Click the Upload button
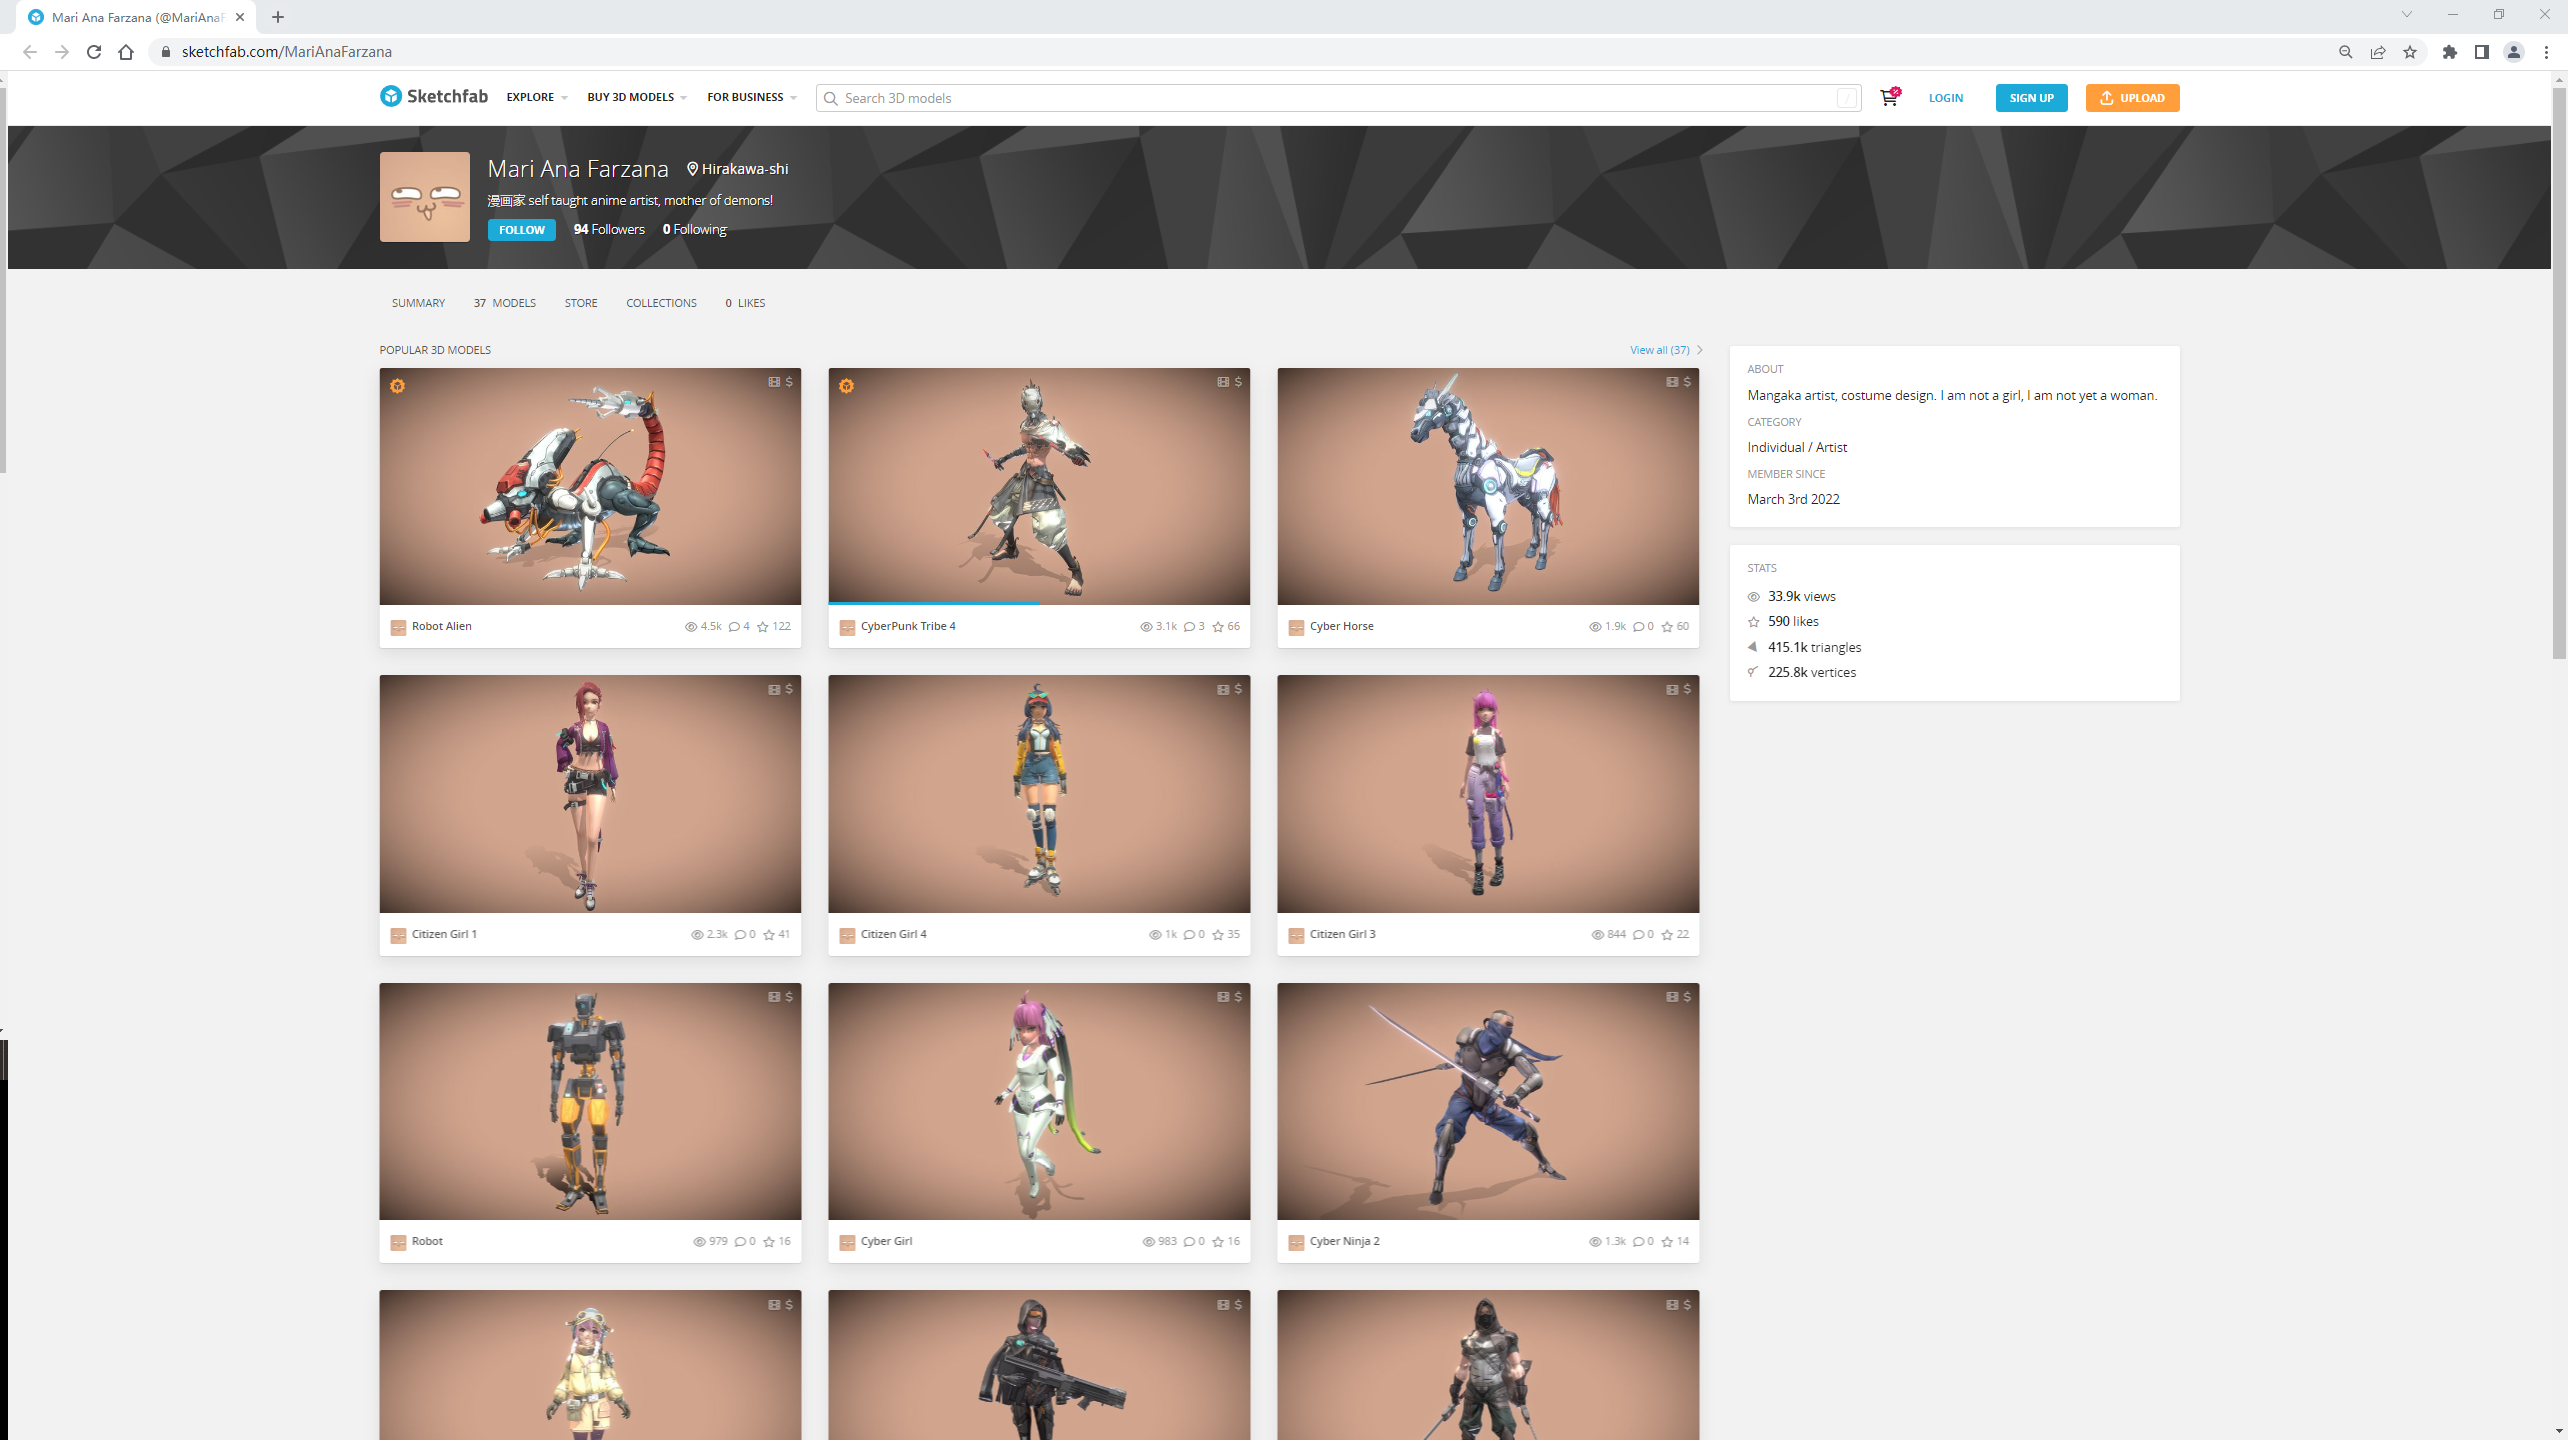This screenshot has height=1440, width=2568. 2132,98
